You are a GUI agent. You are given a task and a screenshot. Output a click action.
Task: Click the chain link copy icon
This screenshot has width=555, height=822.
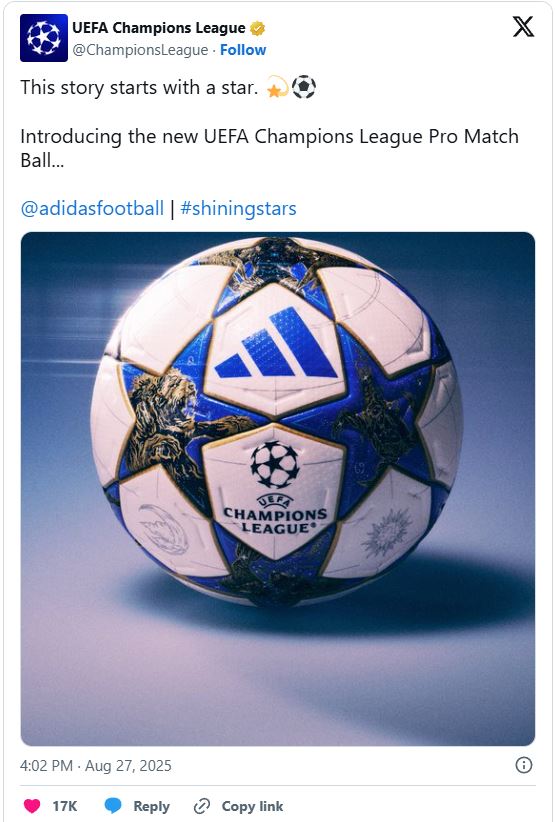(x=202, y=806)
